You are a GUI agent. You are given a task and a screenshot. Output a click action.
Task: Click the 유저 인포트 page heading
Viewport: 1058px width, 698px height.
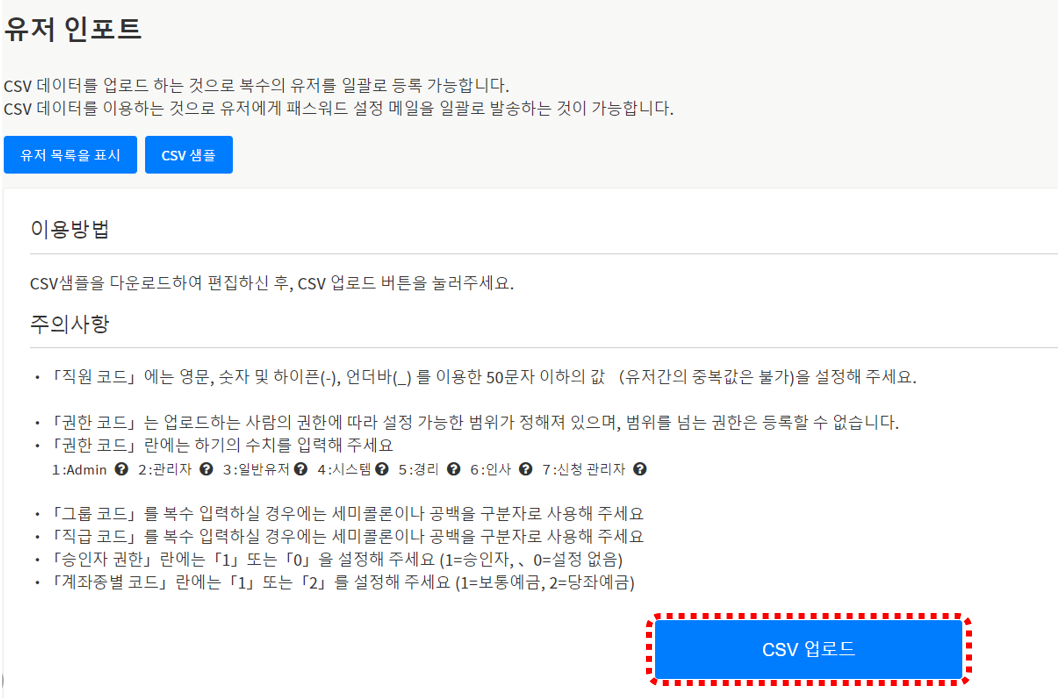(72, 30)
